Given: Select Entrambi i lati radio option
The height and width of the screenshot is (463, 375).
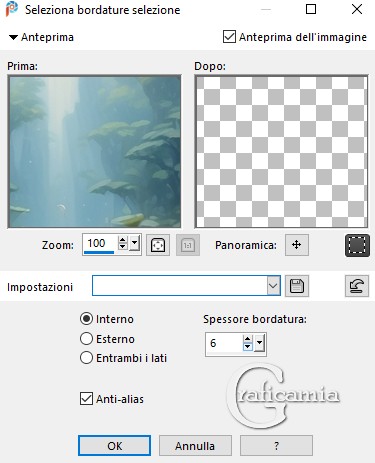Looking at the screenshot, I should tap(86, 358).
